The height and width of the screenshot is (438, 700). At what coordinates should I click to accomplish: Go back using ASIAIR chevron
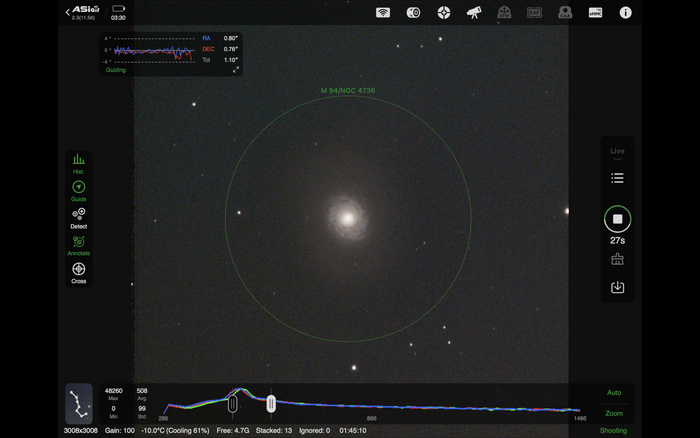point(68,12)
